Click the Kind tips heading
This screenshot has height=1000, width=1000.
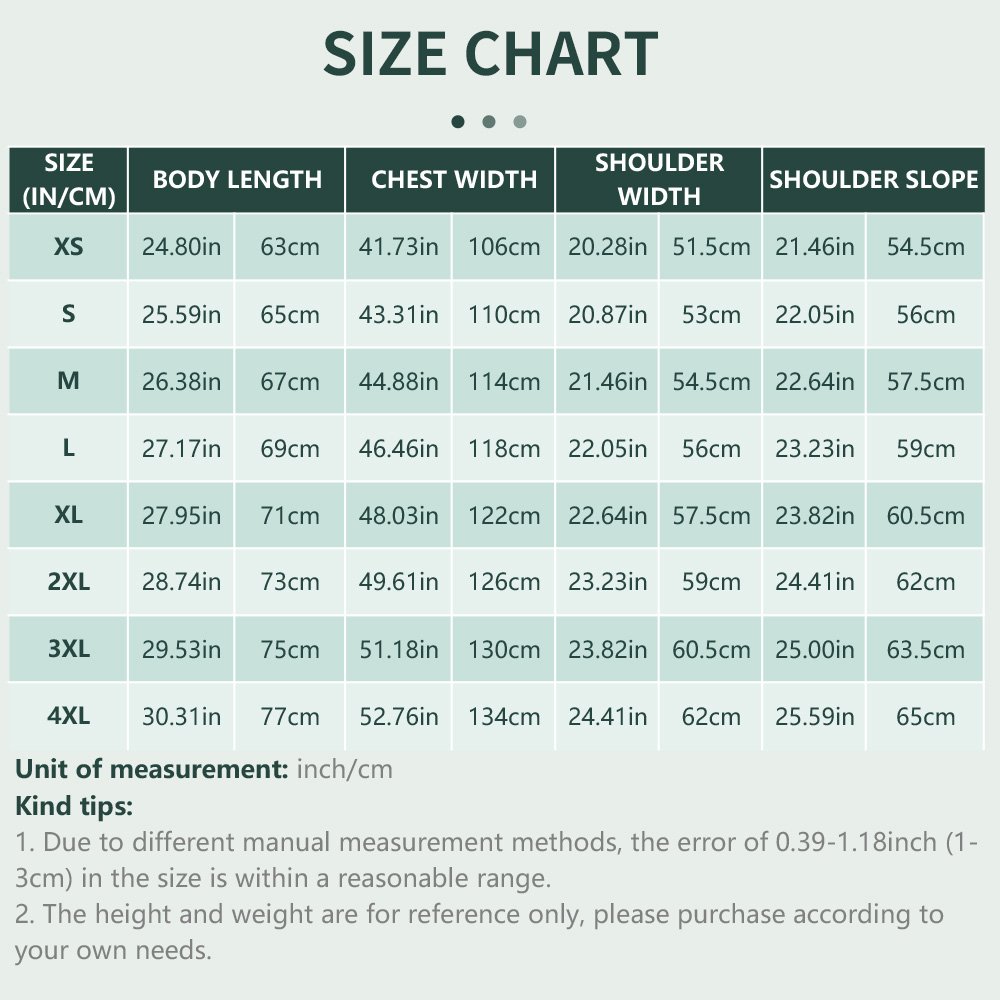(x=74, y=805)
